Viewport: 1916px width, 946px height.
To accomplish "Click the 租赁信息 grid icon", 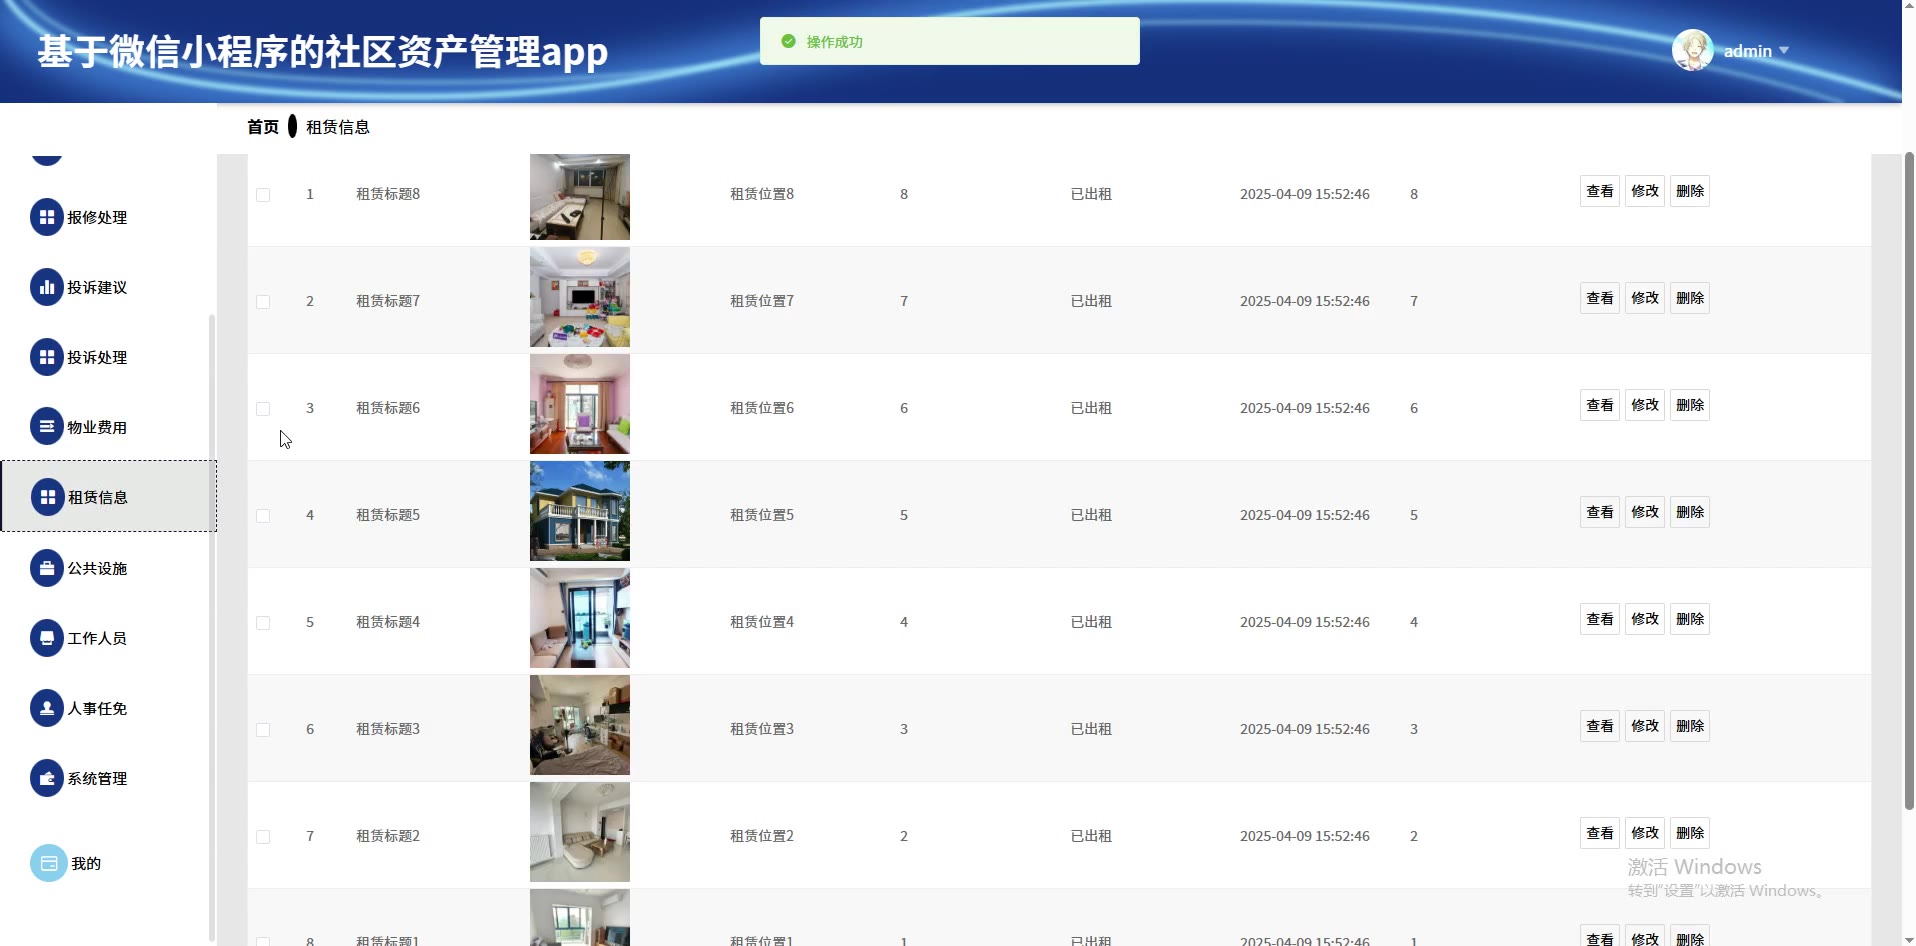I will coord(48,497).
